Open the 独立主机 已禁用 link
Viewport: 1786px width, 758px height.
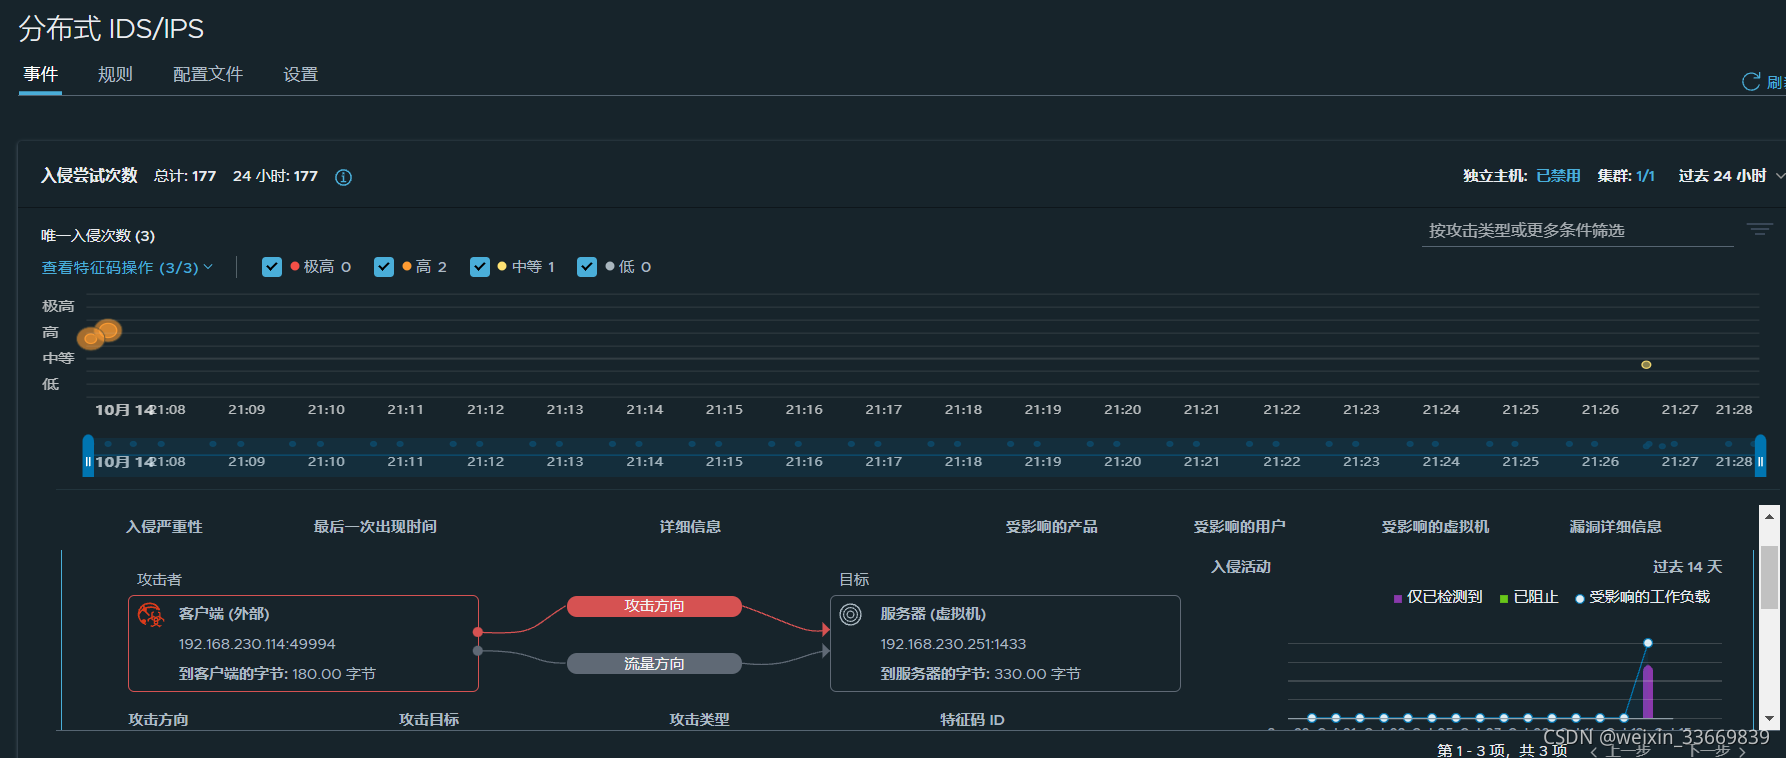1558,176
